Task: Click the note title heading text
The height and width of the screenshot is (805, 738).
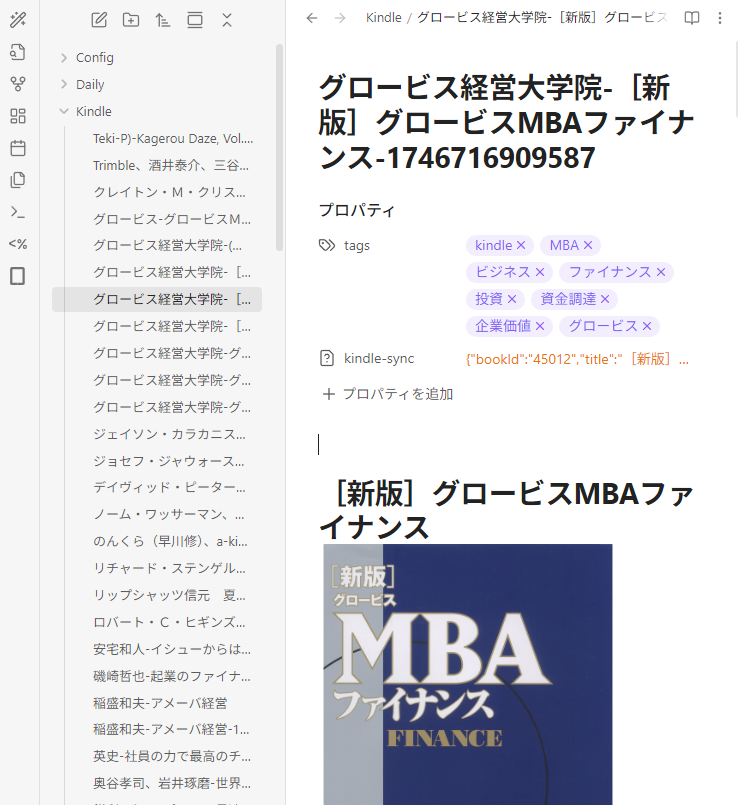Action: (506, 122)
